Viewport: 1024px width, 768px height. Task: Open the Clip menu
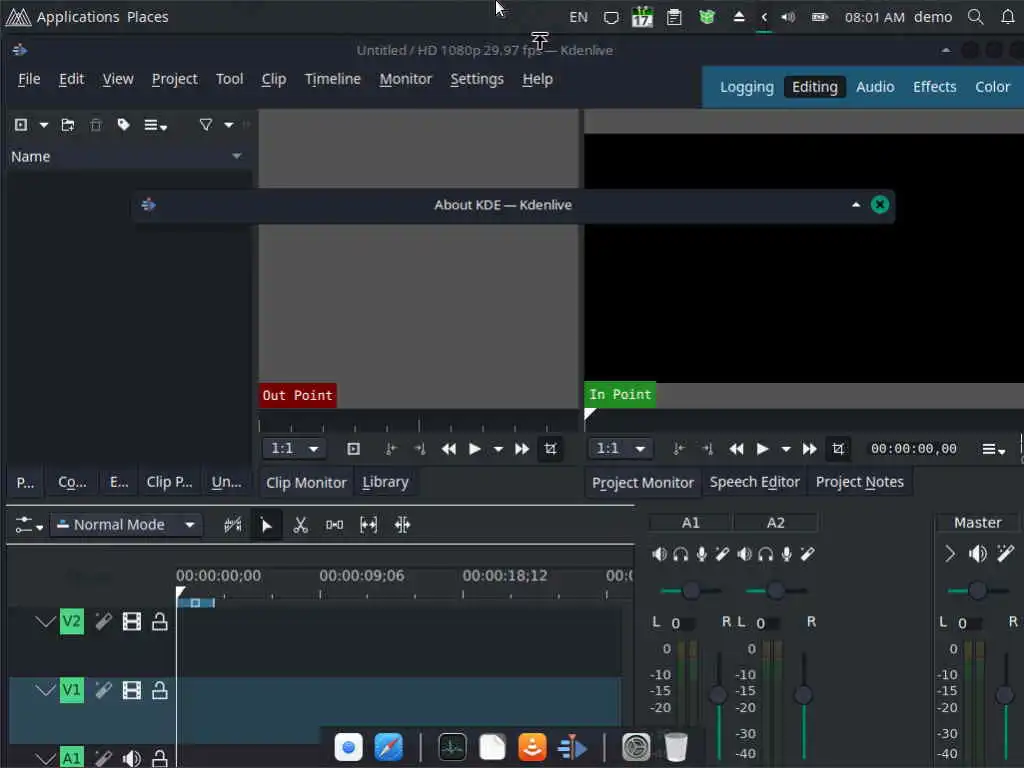point(274,79)
